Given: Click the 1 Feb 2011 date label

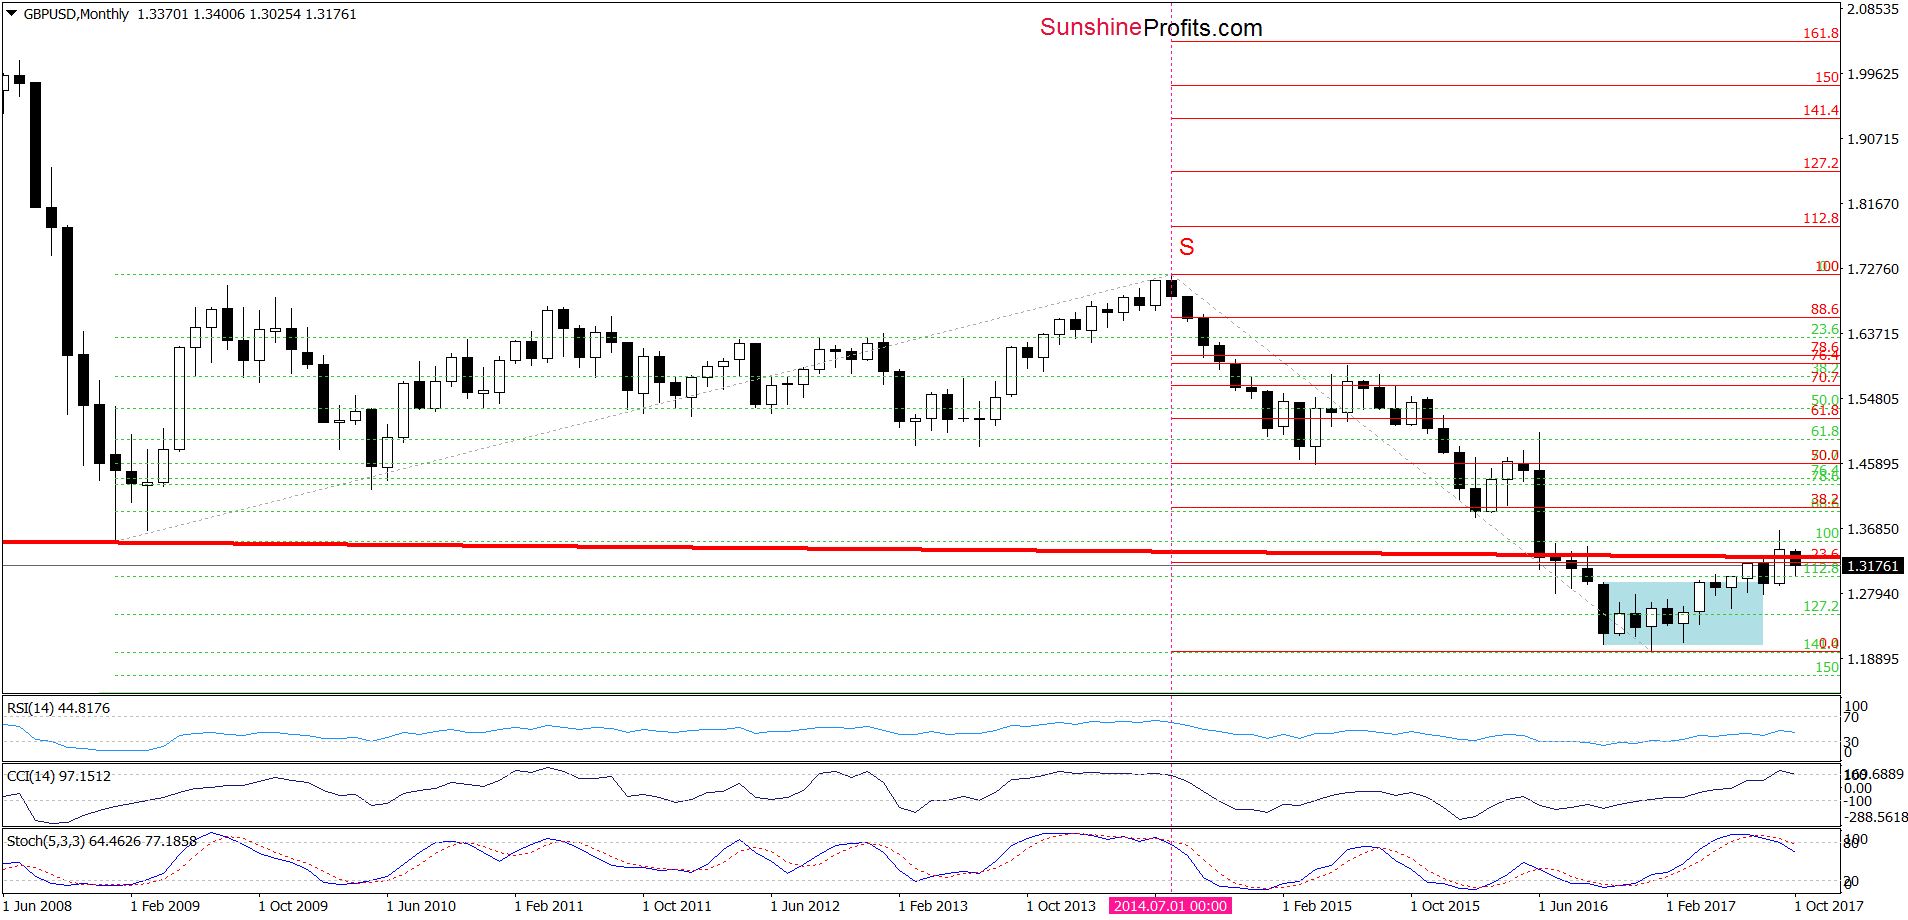Looking at the screenshot, I should tap(549, 906).
